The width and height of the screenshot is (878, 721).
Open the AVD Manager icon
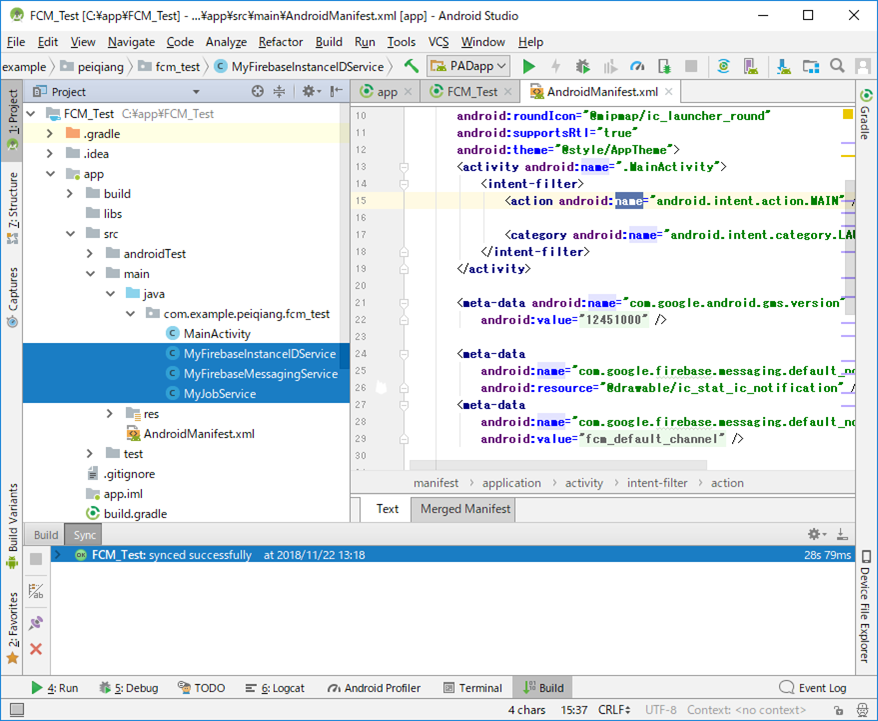pos(751,66)
